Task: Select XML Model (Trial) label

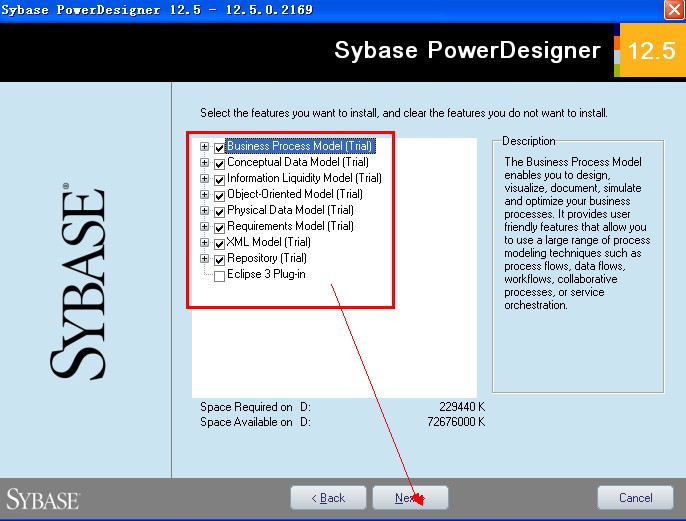Action: [269, 242]
